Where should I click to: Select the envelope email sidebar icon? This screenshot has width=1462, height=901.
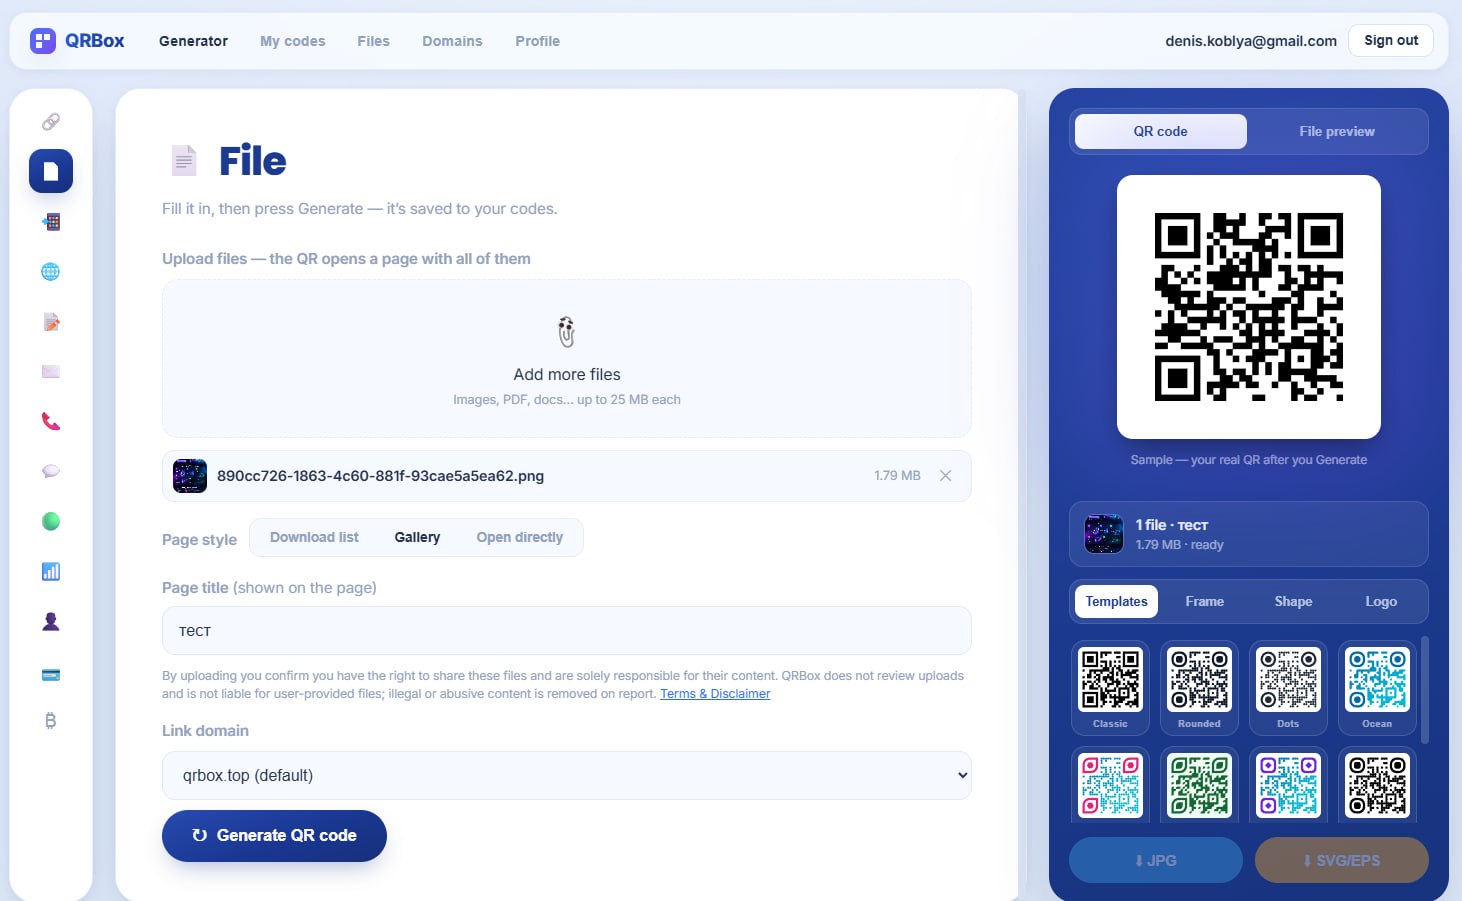click(51, 372)
